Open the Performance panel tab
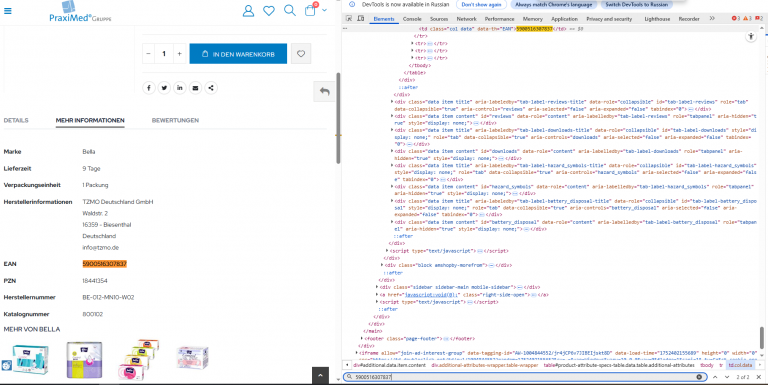The width and height of the screenshot is (768, 385). click(500, 19)
